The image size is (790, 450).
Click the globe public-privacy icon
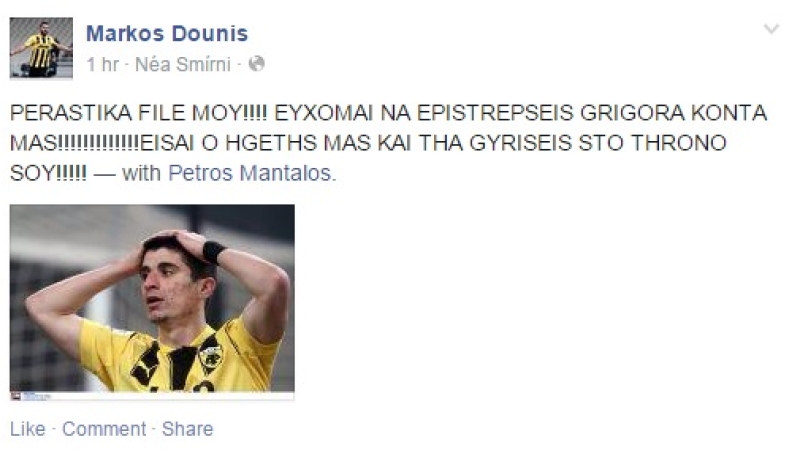pyautogui.click(x=256, y=64)
